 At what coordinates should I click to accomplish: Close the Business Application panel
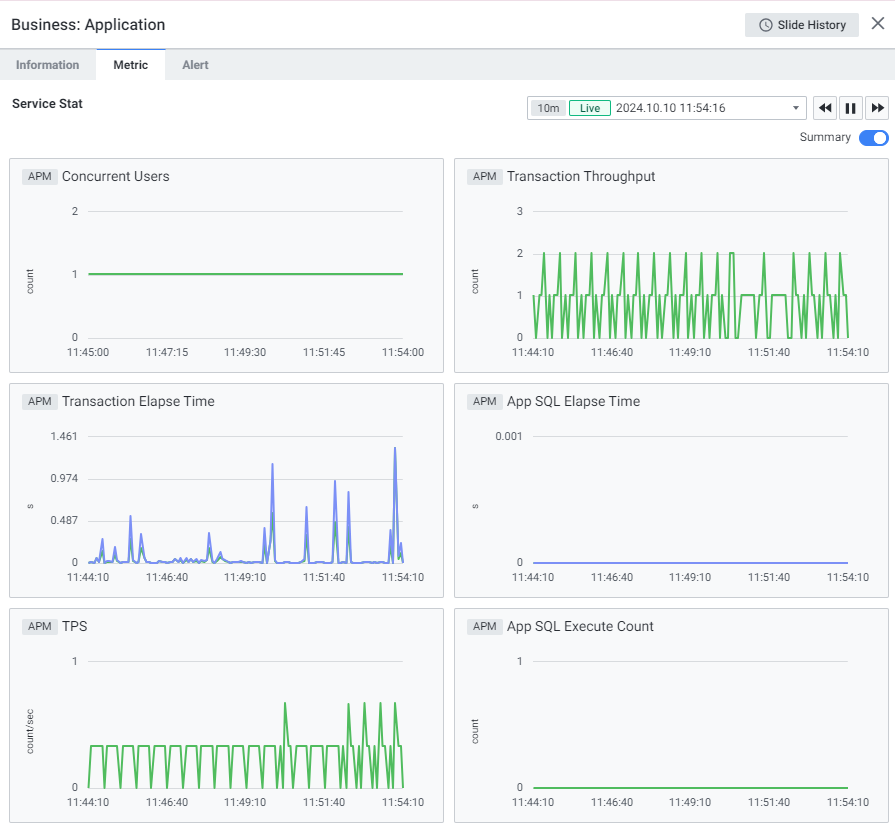(x=877, y=24)
